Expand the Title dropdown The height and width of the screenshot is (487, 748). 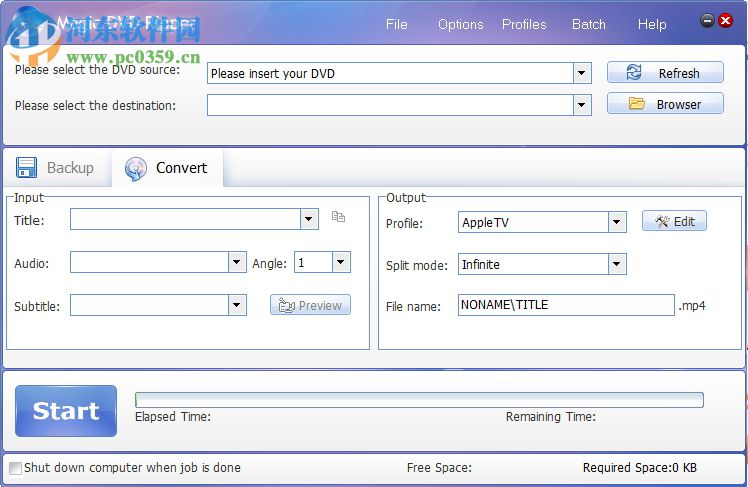coord(309,219)
